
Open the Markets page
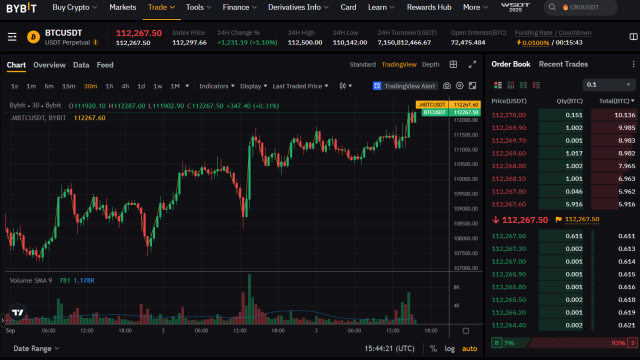[122, 7]
